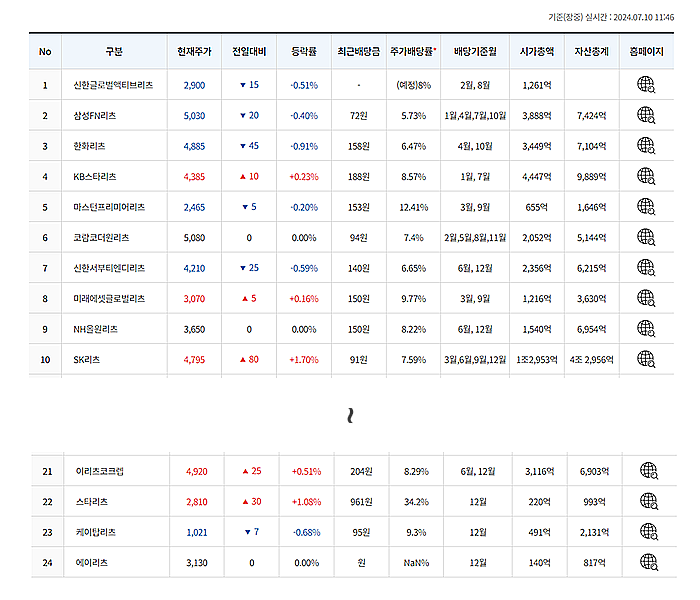Open homepage globe icon for NH올원리츠
The image size is (700, 600).
646,329
